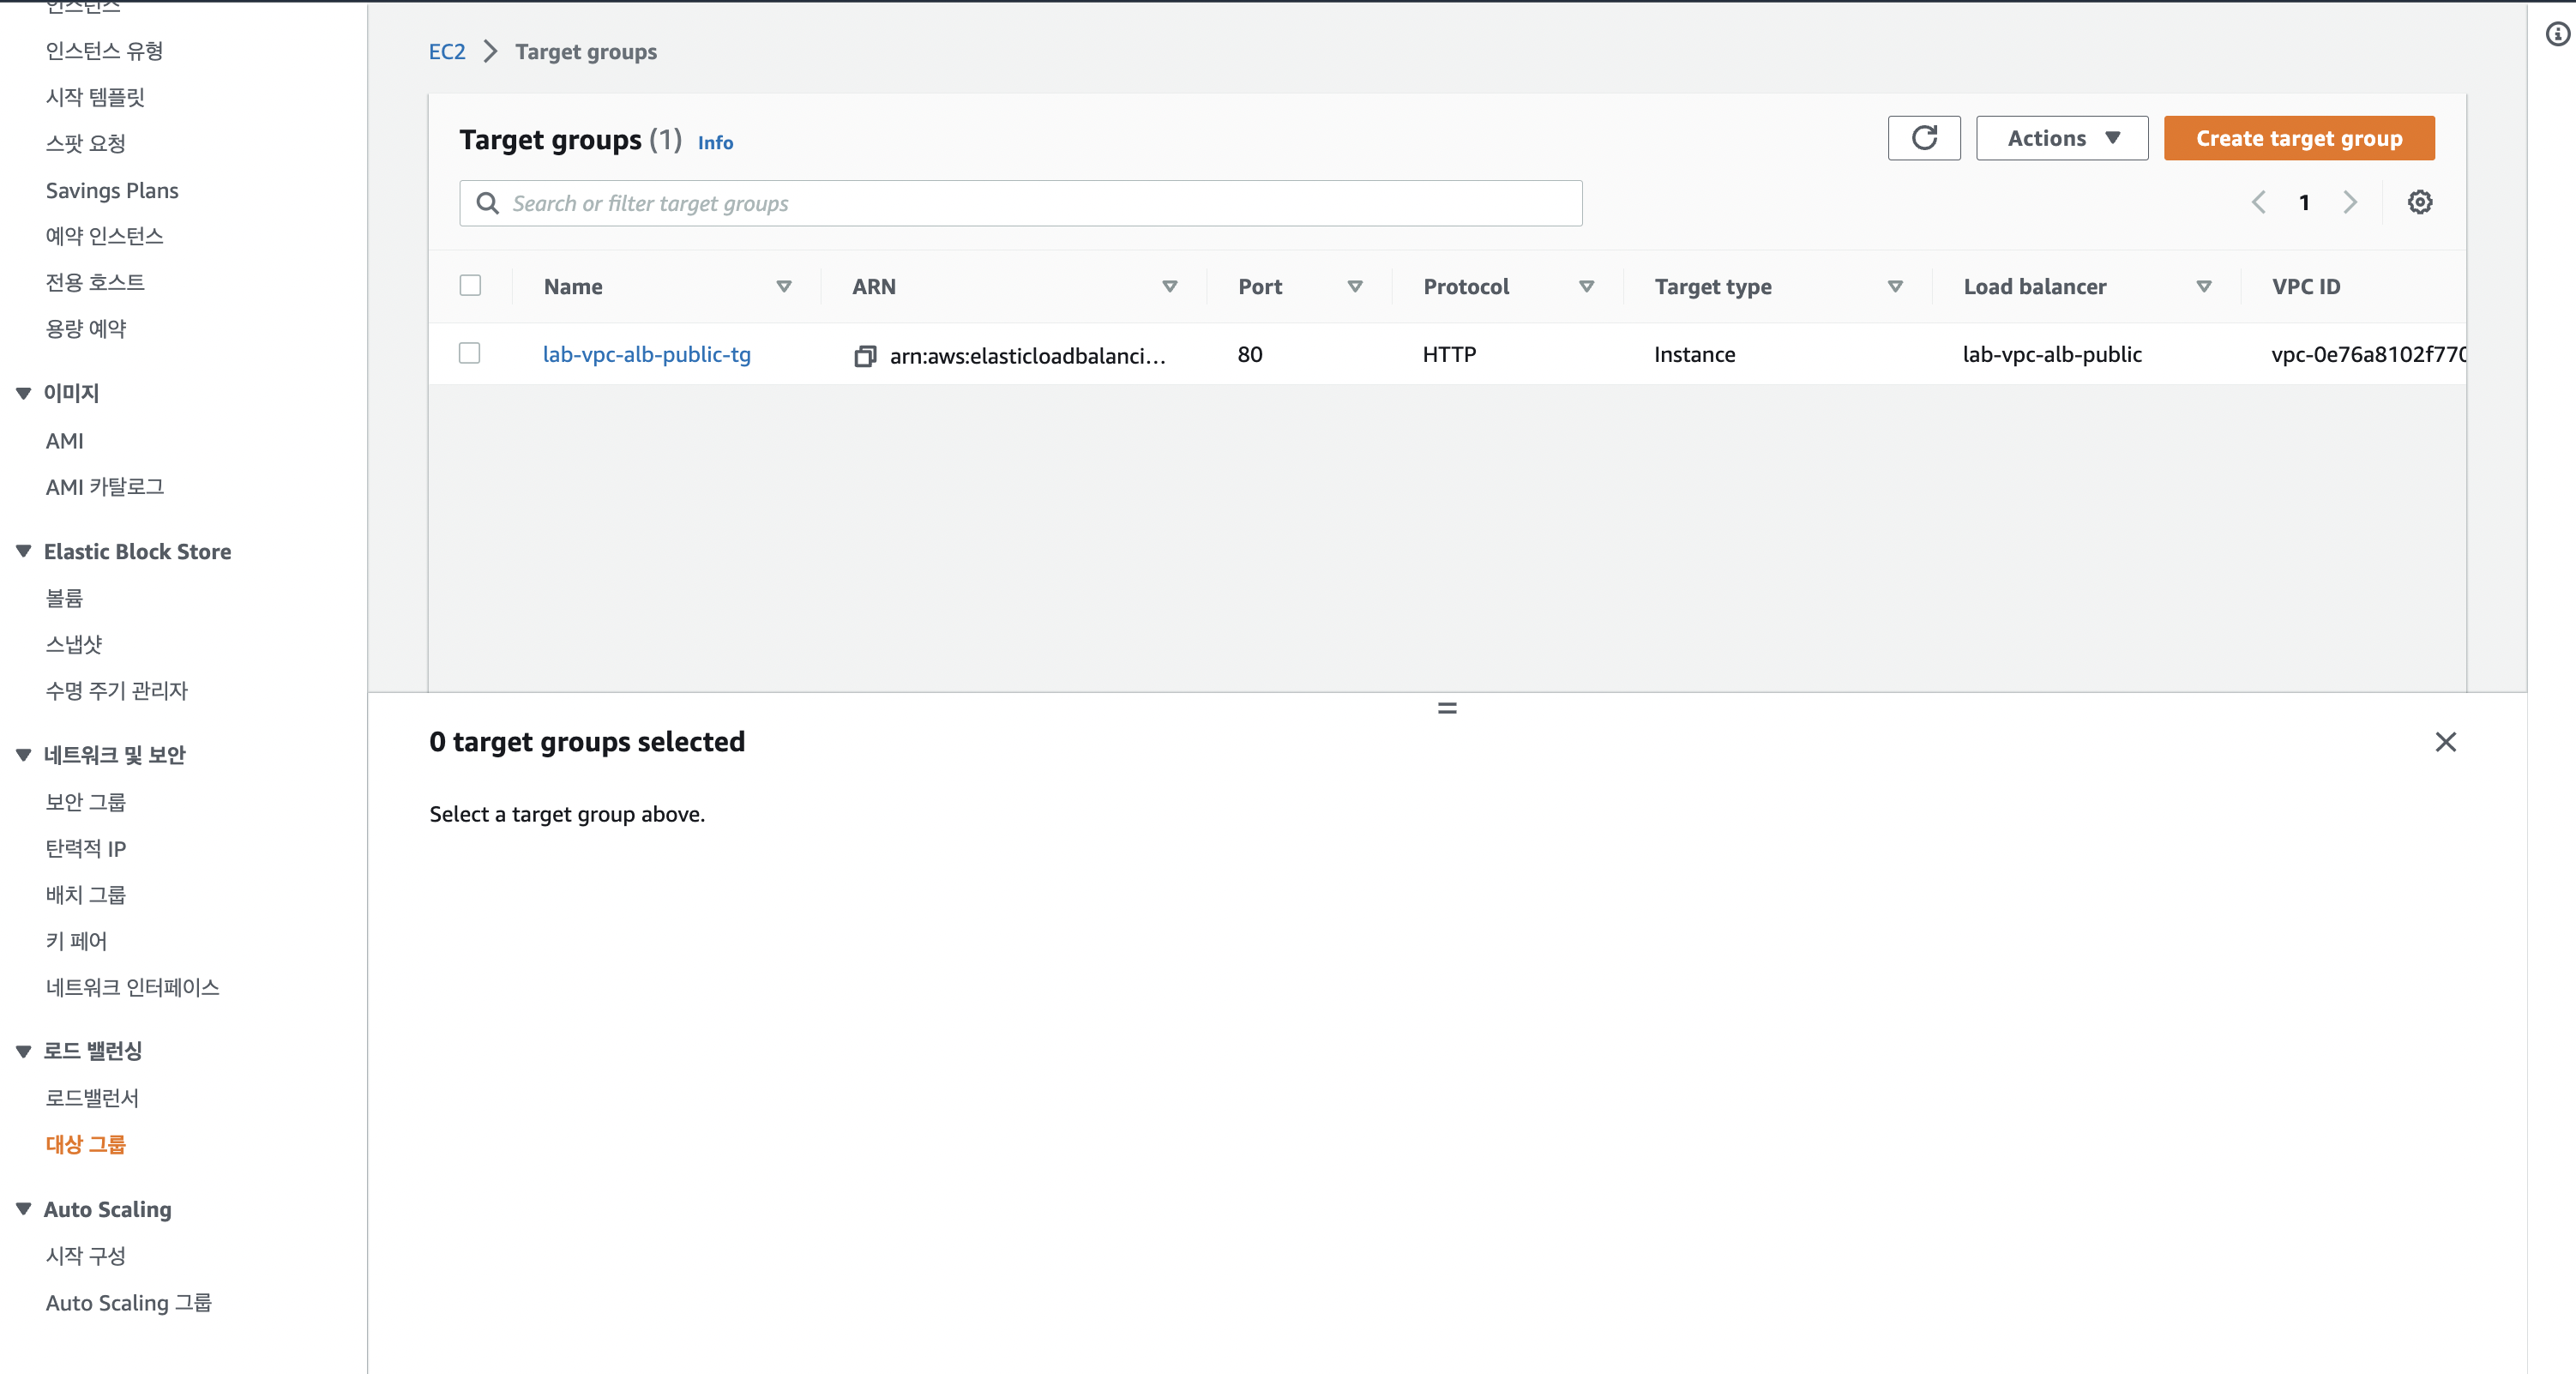Screen dimensions: 2576x1374
Task: Go to the previous page of results
Action: (2259, 203)
